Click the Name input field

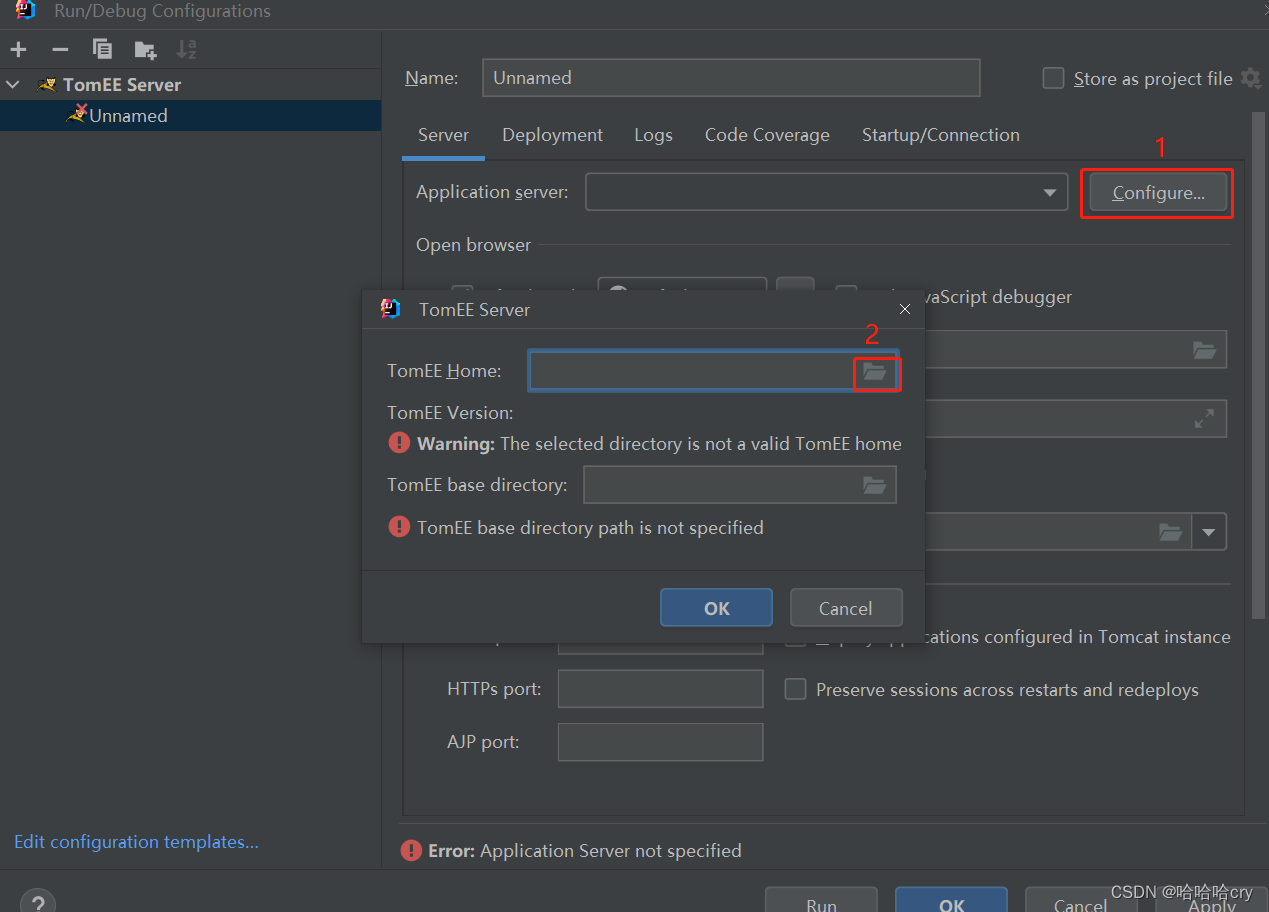pos(731,78)
